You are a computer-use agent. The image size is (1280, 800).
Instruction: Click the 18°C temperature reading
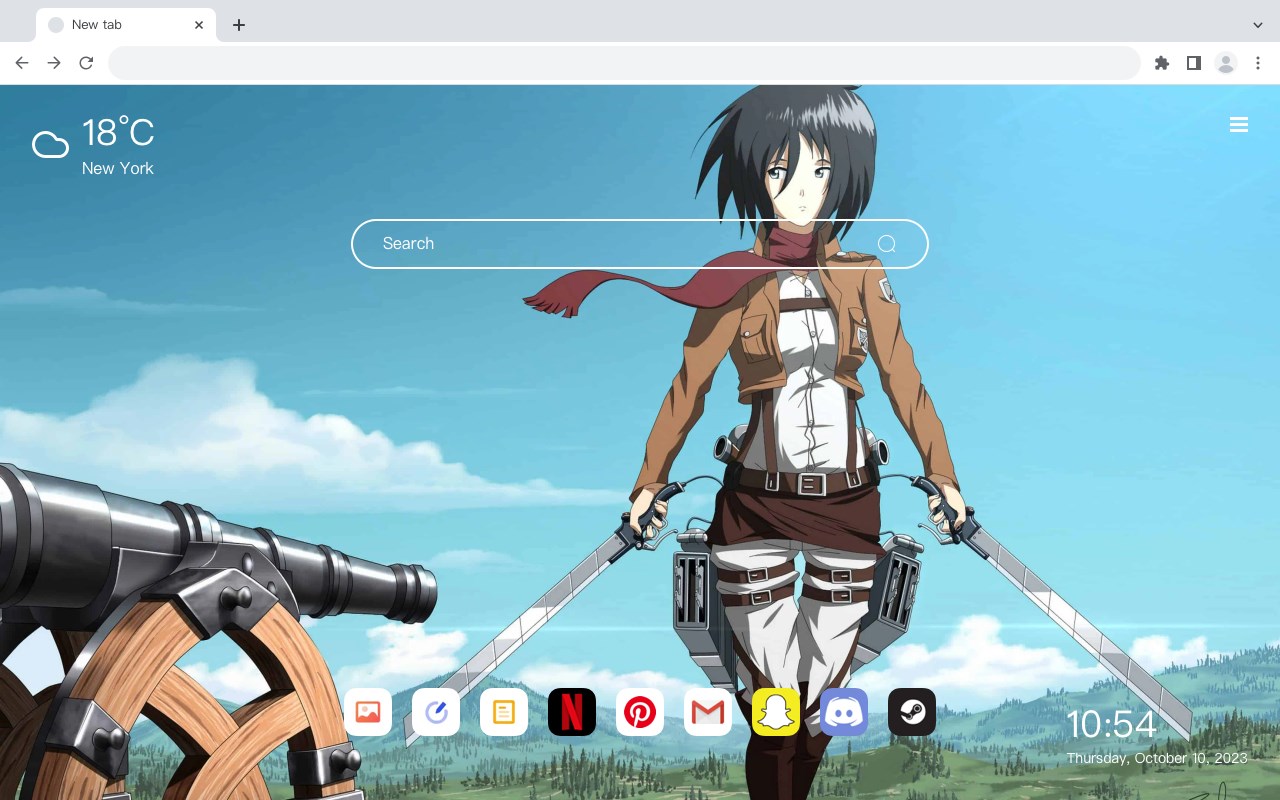click(118, 133)
